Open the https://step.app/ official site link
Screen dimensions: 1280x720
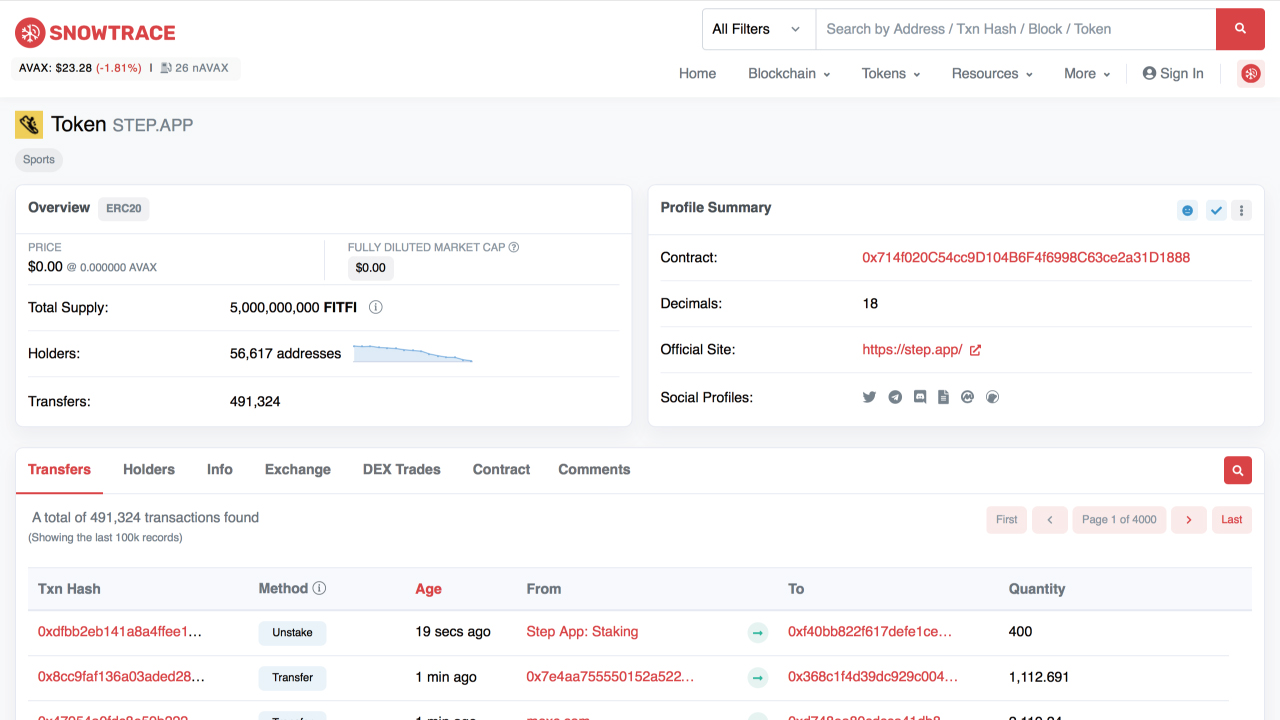(x=912, y=349)
